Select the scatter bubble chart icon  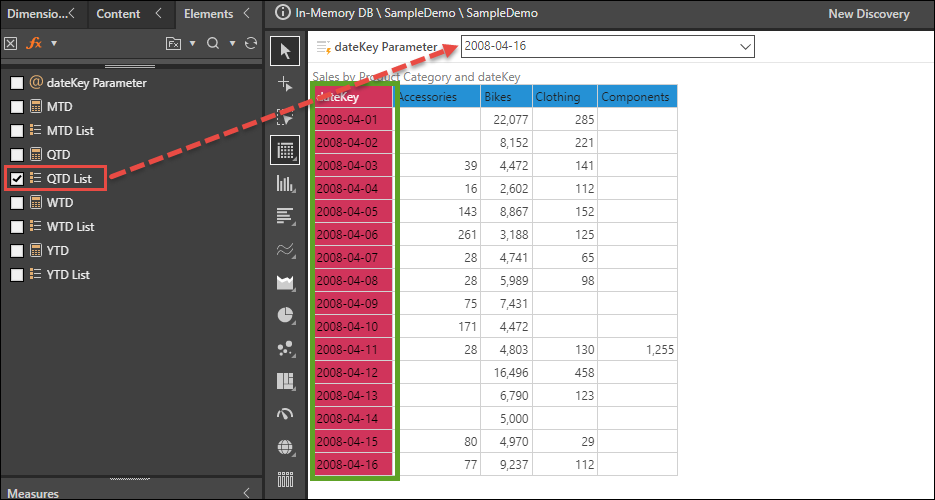(x=286, y=348)
